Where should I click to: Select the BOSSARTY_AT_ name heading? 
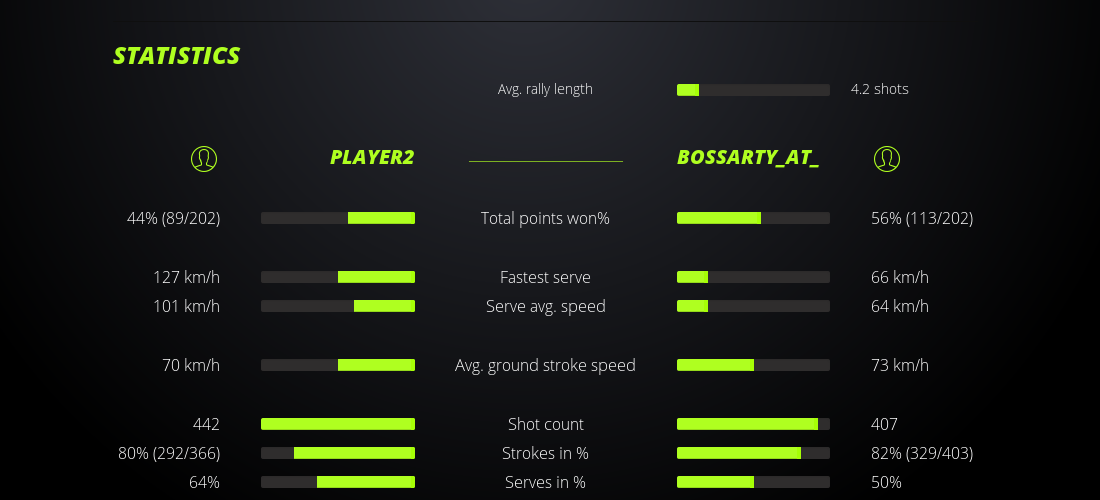coord(748,157)
